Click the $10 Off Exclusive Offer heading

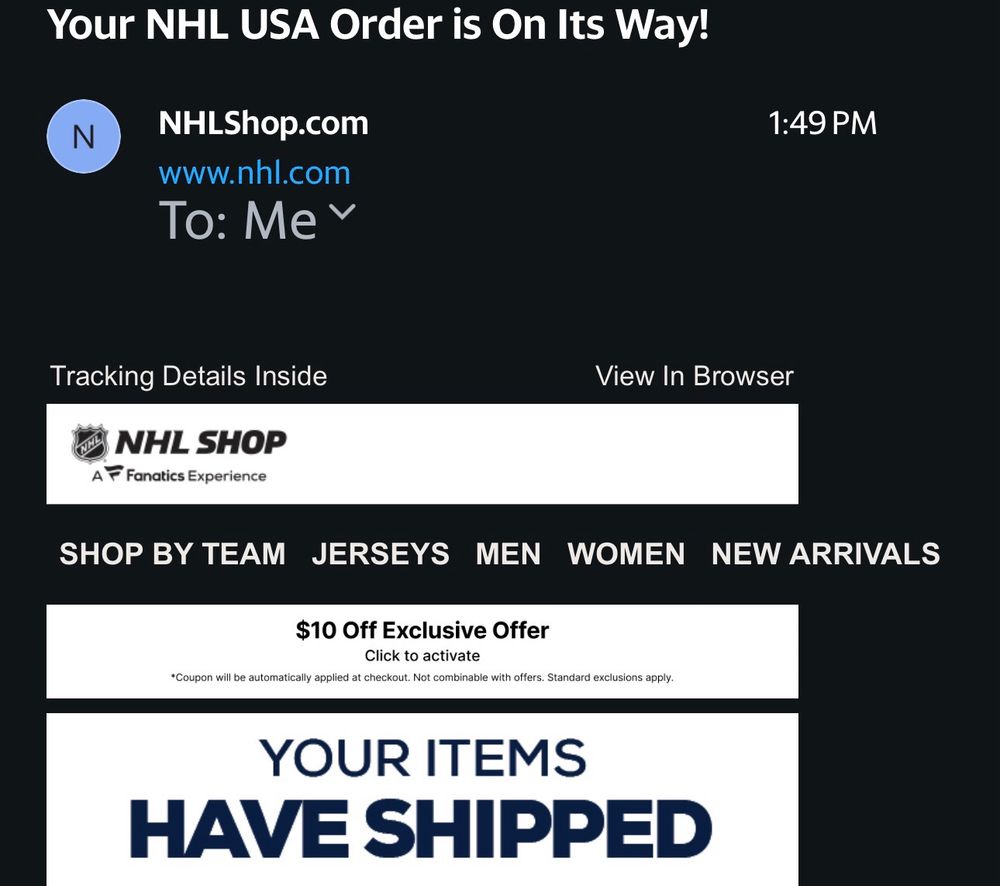click(x=422, y=630)
